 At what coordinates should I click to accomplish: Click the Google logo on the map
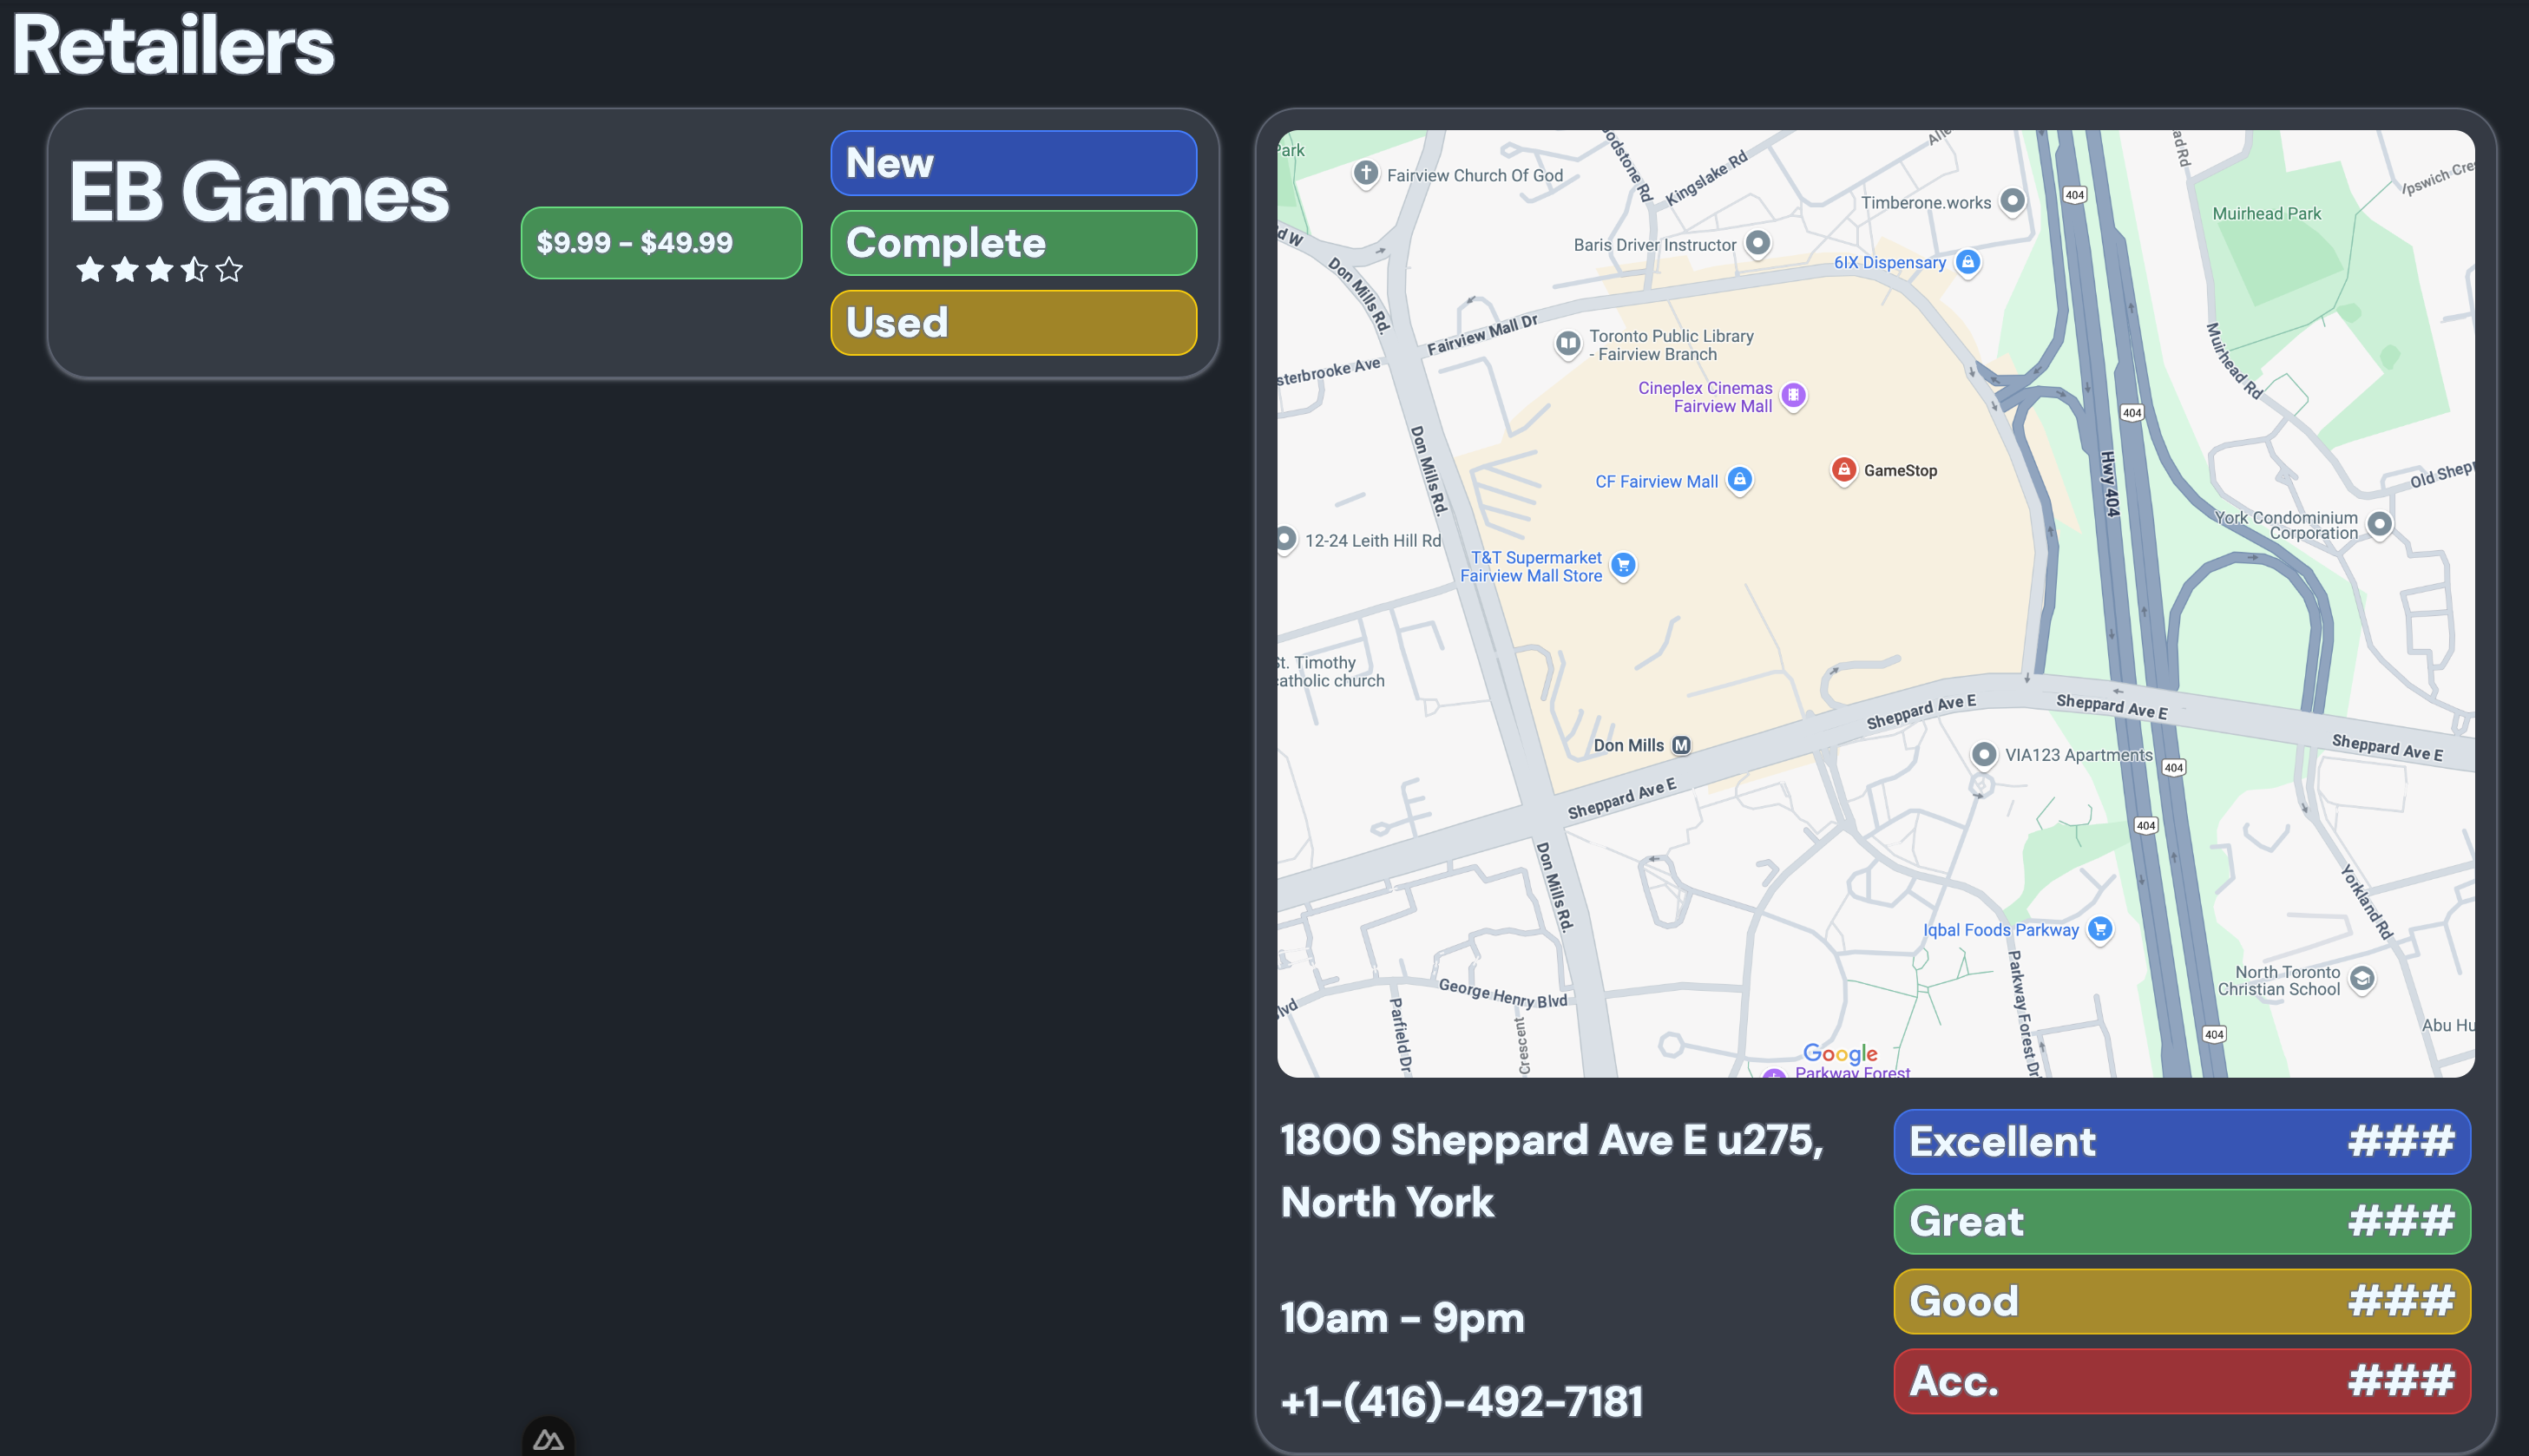click(x=1840, y=1053)
